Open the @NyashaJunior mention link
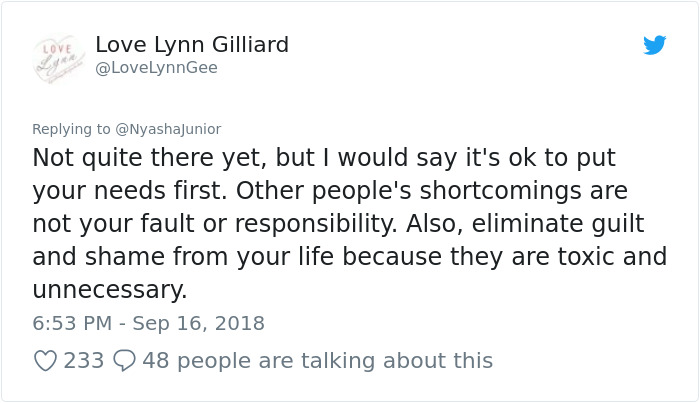 [168, 129]
